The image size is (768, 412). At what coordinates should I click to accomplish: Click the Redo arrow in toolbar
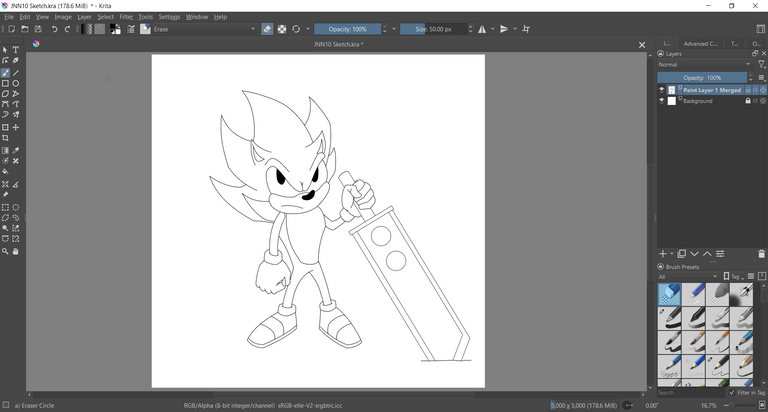pos(67,29)
